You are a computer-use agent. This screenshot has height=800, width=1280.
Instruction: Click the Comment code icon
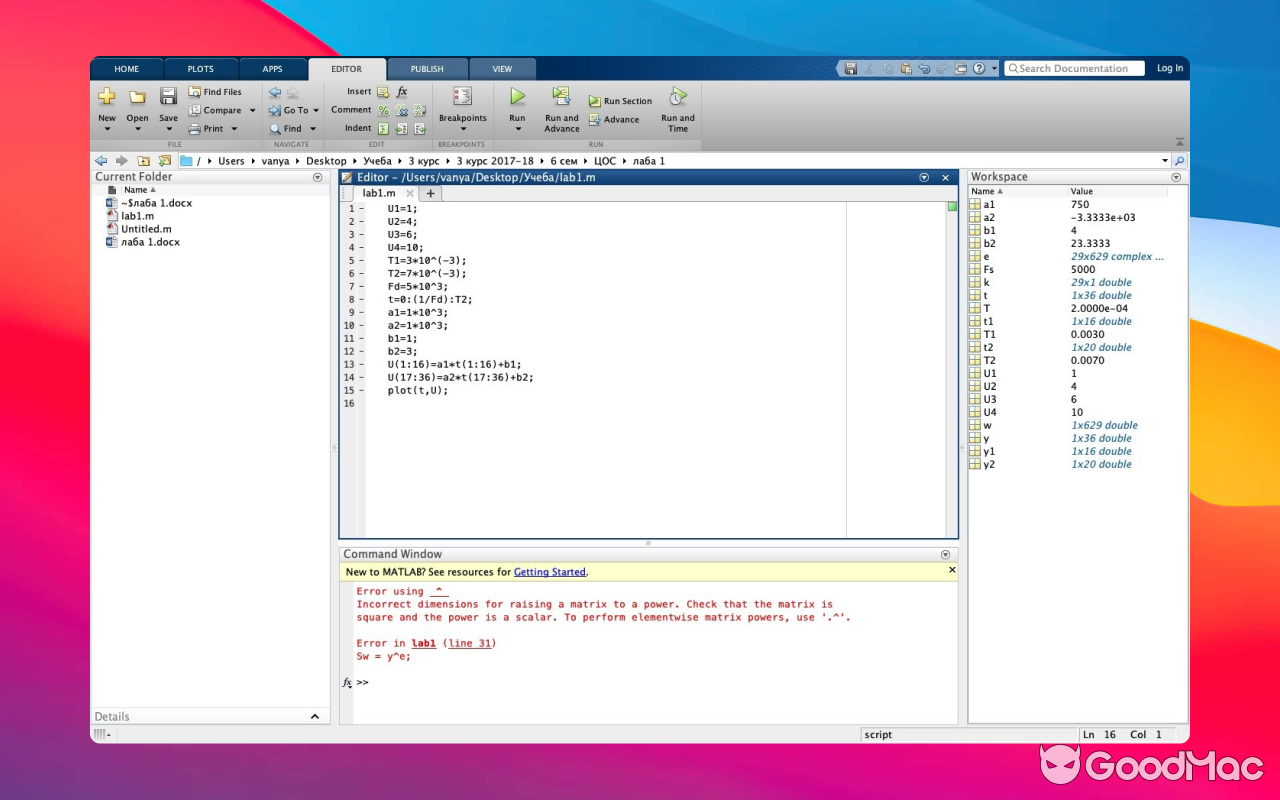coord(383,110)
